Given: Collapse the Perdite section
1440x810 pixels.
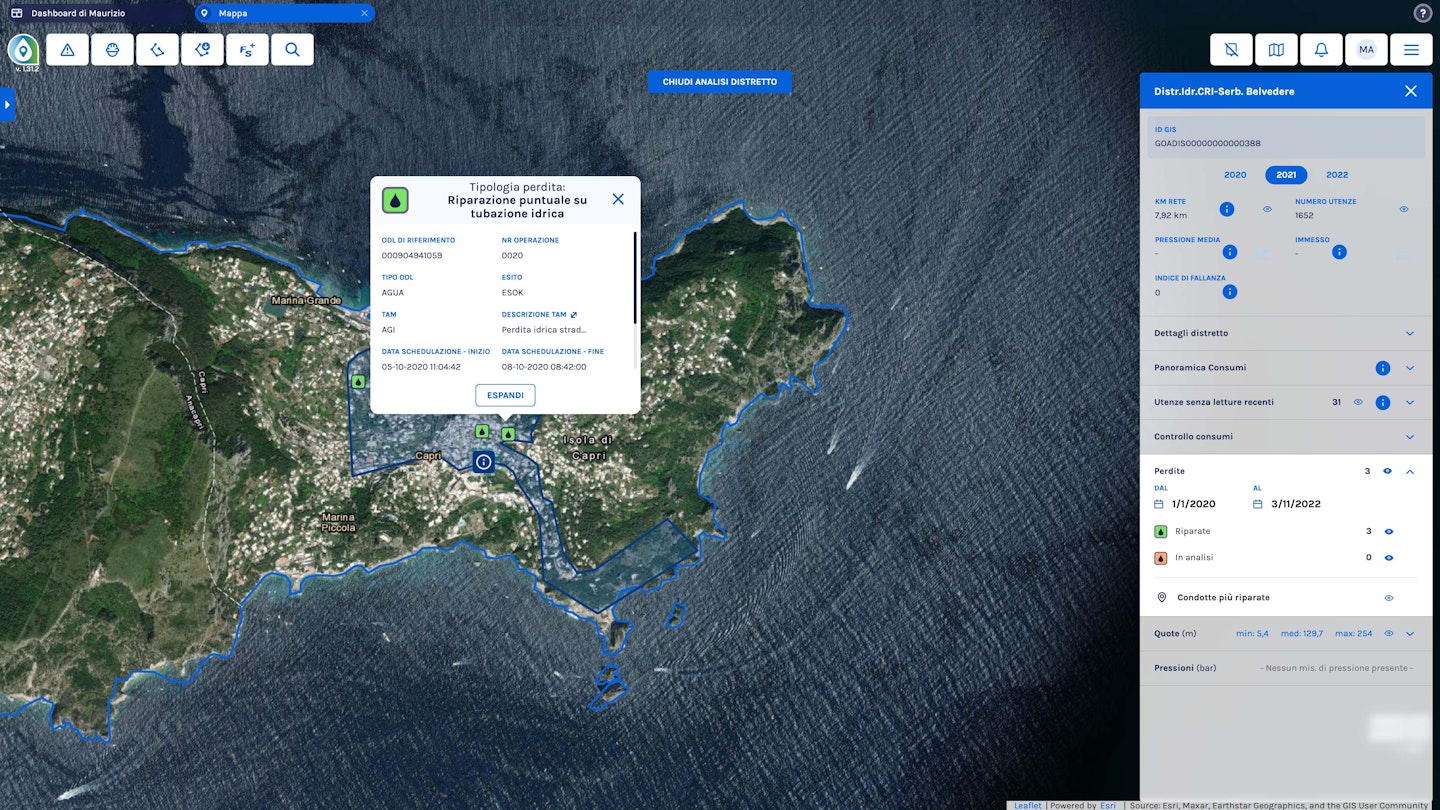Looking at the screenshot, I should click(x=1410, y=471).
